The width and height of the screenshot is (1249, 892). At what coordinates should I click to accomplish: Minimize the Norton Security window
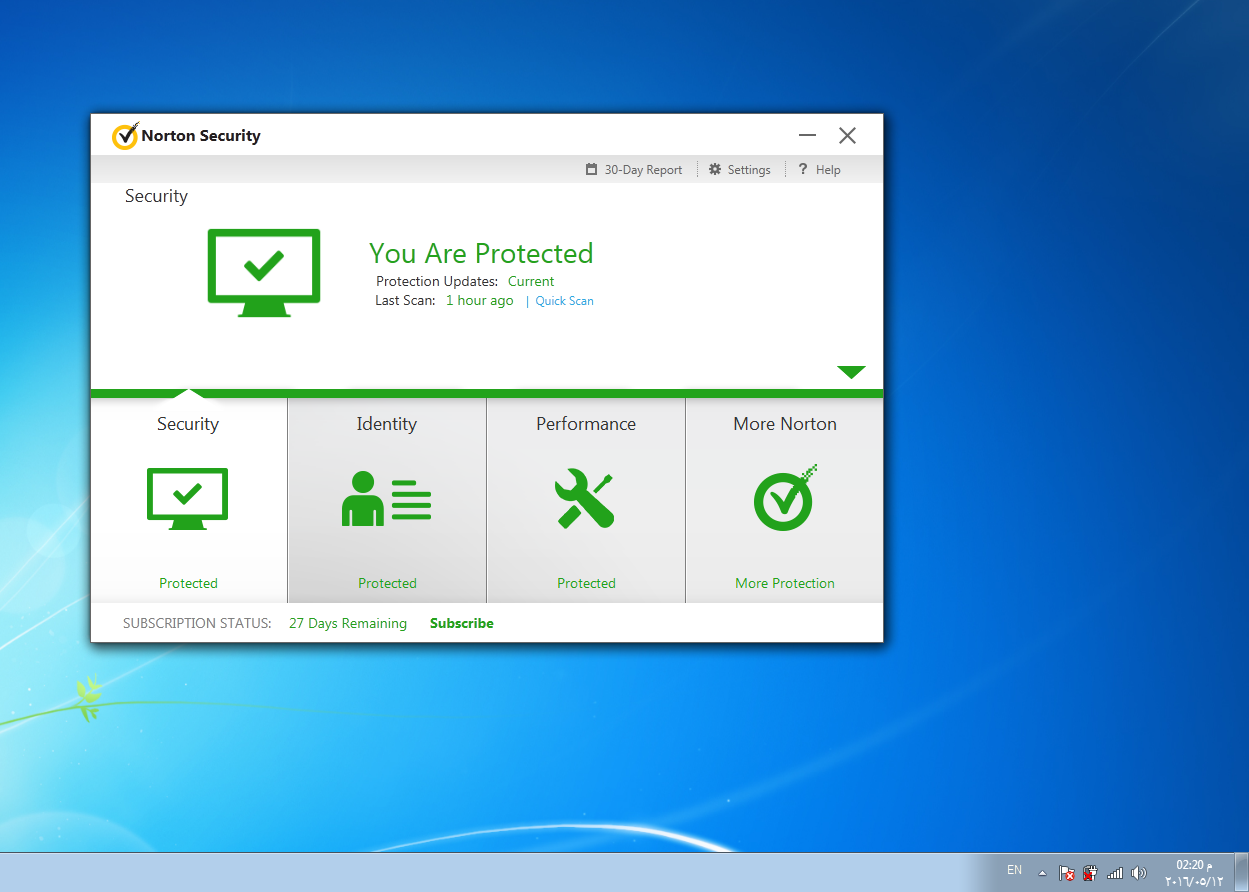(808, 136)
